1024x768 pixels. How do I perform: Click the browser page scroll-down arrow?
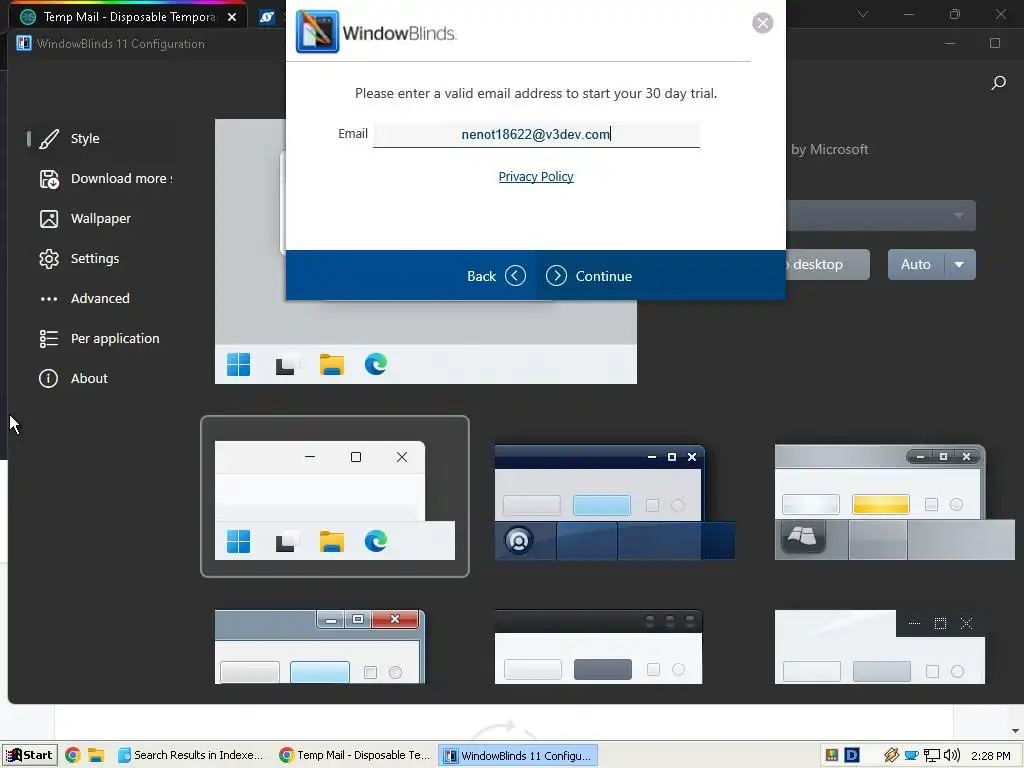pos(1016,731)
